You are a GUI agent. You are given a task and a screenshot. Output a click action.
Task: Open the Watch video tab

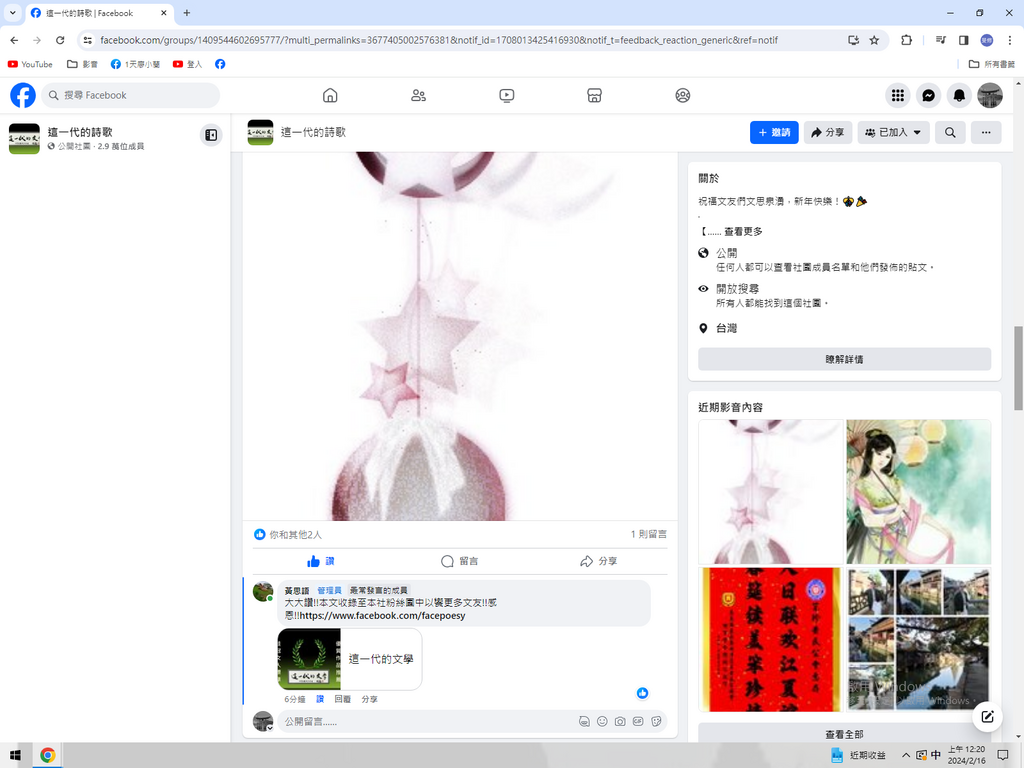click(507, 95)
